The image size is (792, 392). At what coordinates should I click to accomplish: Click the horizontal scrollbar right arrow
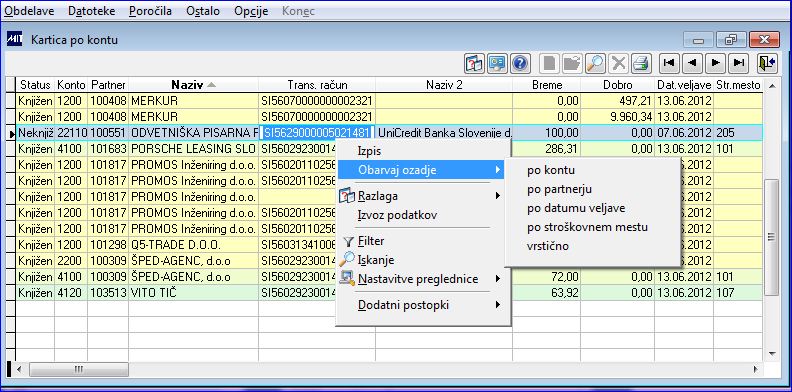point(756,370)
